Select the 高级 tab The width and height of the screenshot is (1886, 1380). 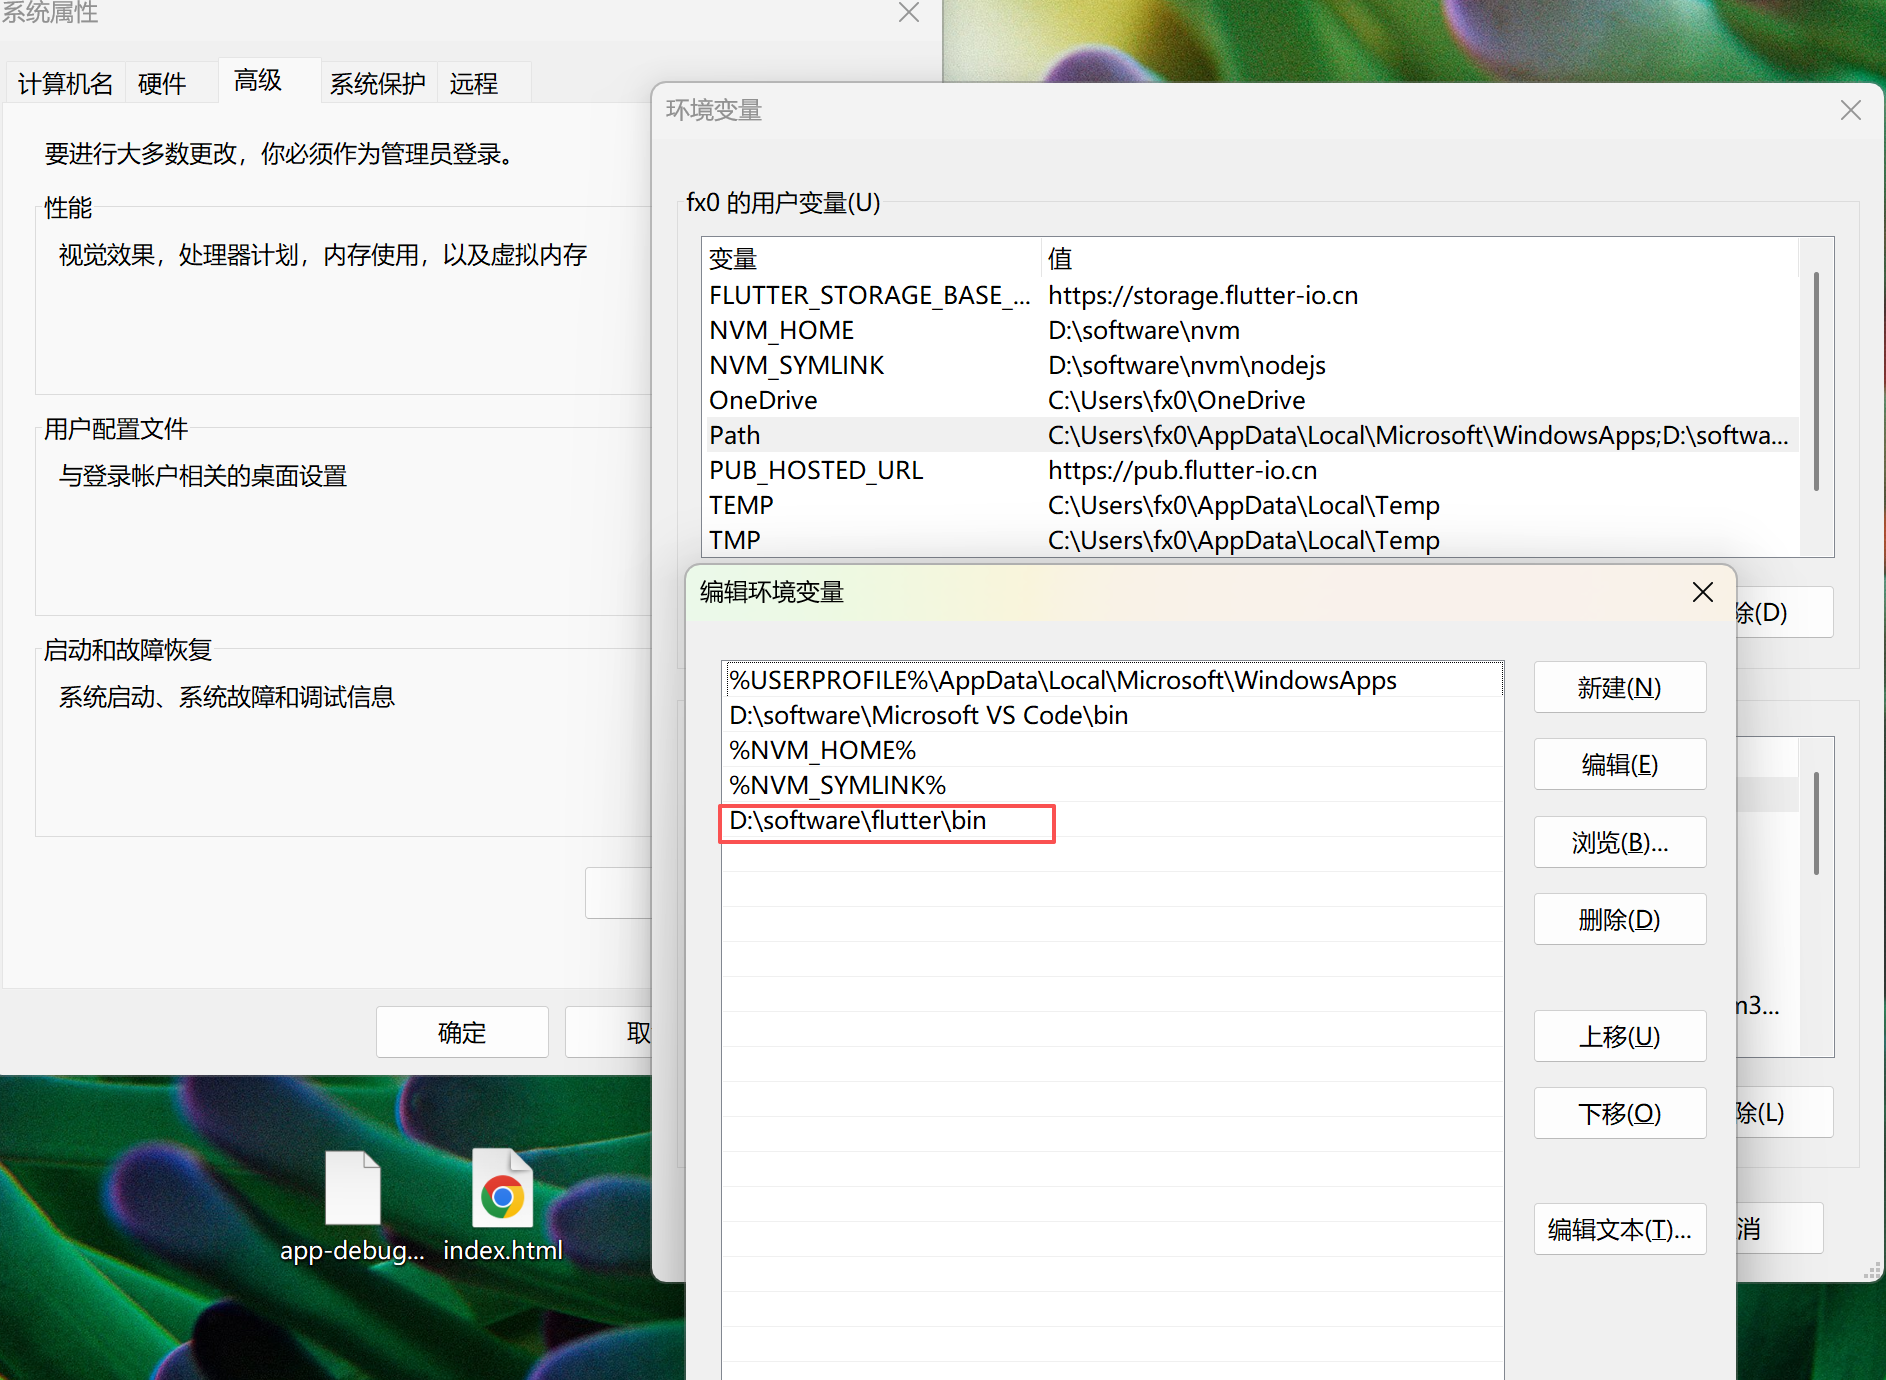(x=258, y=80)
